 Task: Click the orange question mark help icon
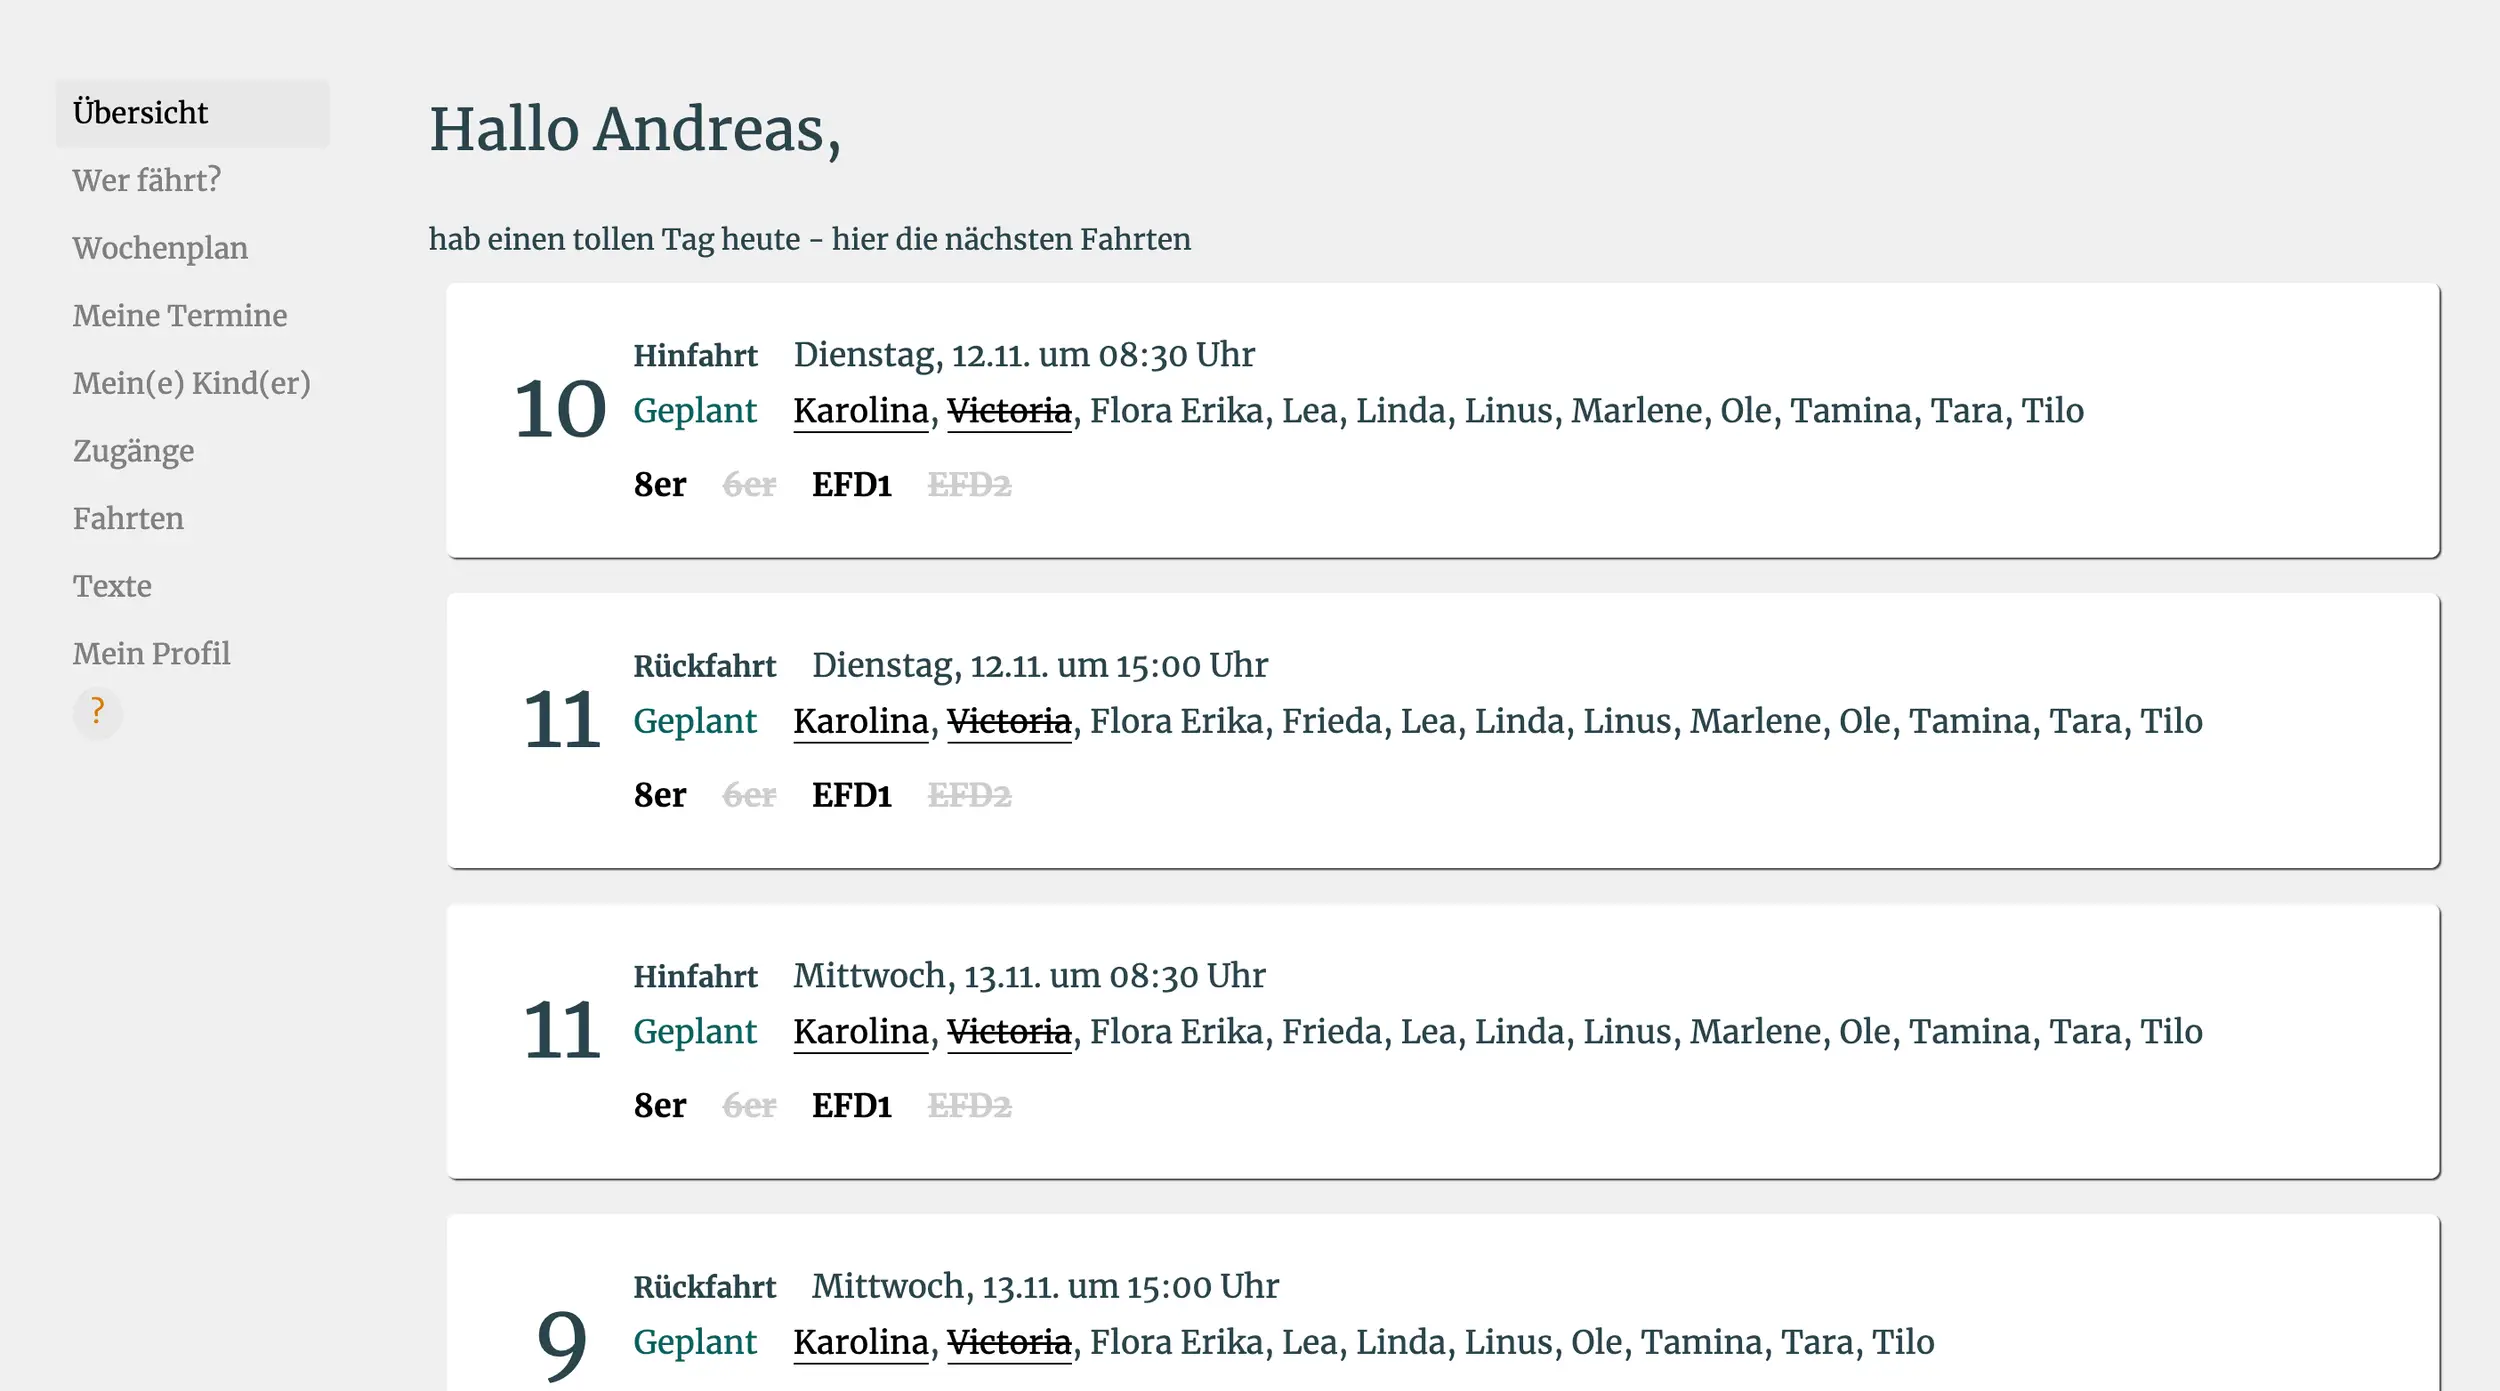tap(97, 712)
